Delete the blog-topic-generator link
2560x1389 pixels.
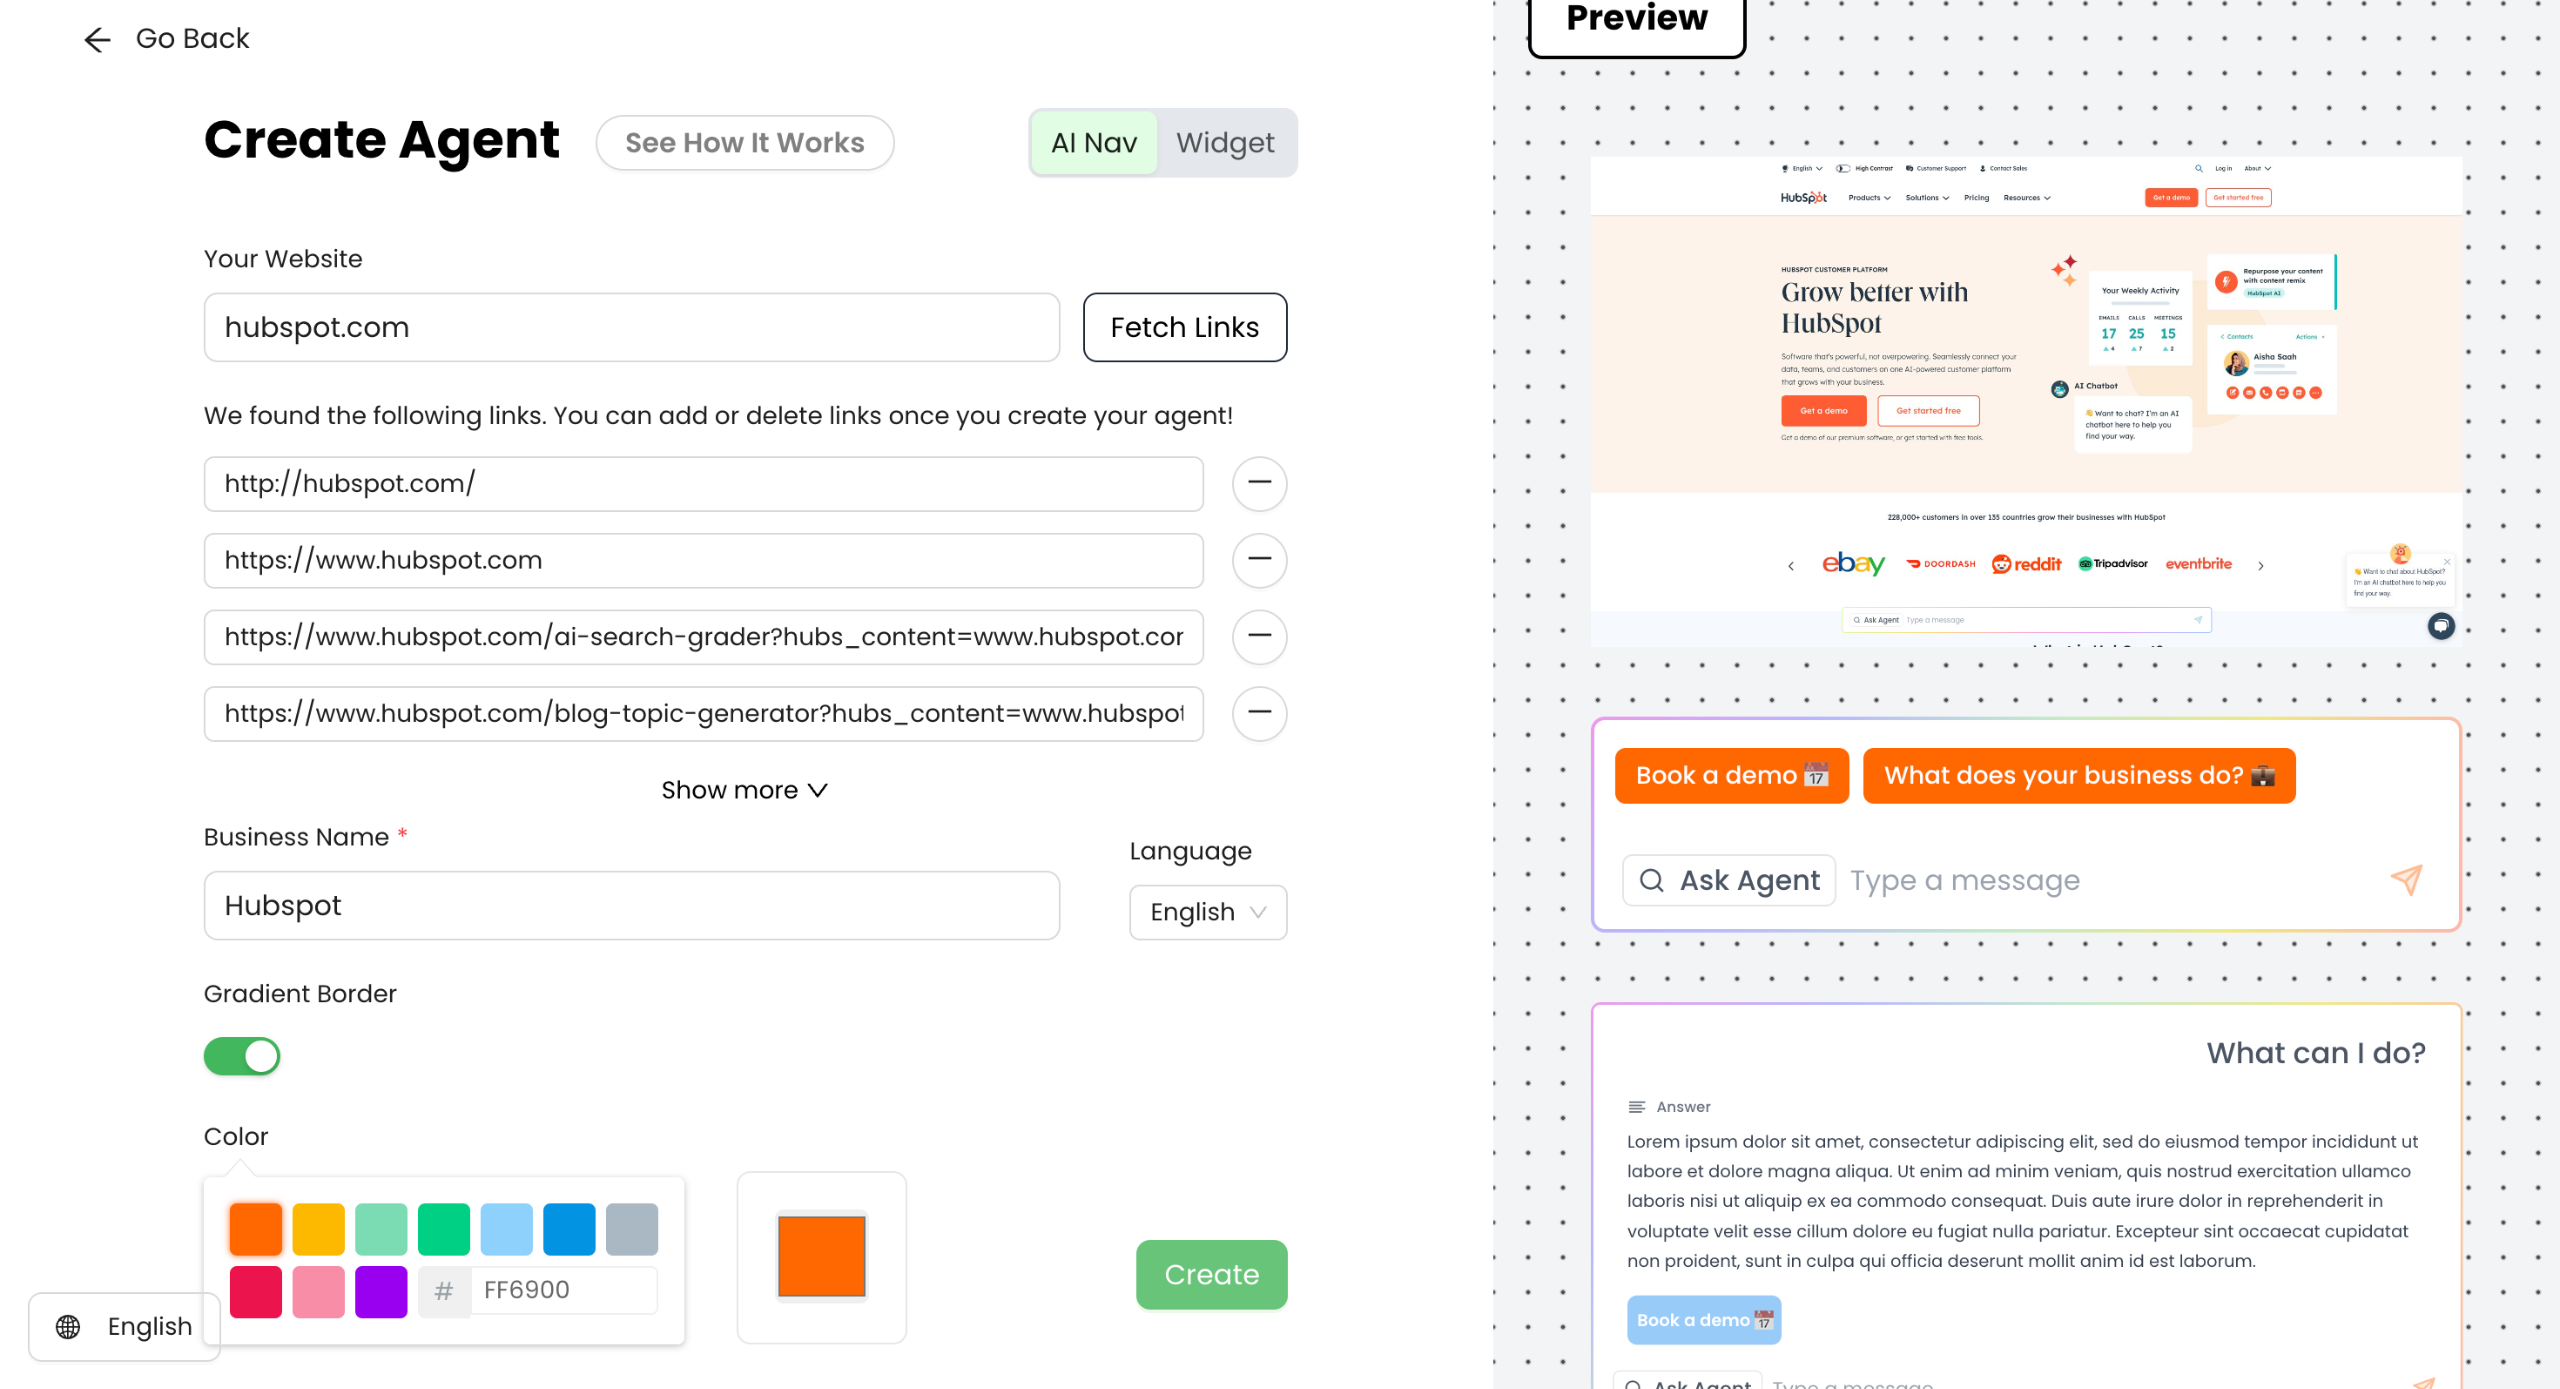click(x=1259, y=713)
